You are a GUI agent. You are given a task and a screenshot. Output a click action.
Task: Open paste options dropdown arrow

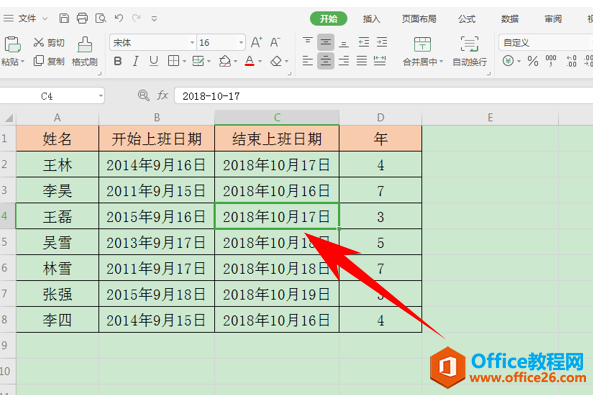(x=23, y=61)
